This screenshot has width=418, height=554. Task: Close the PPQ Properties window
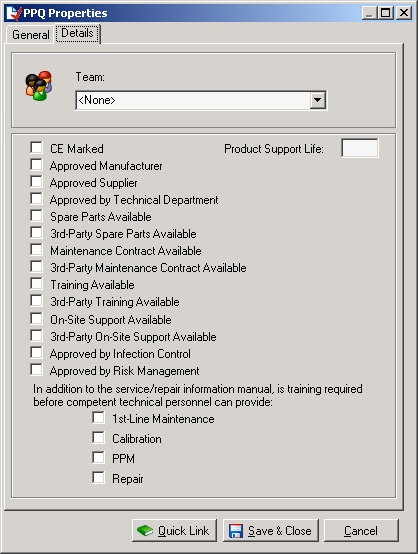click(404, 13)
